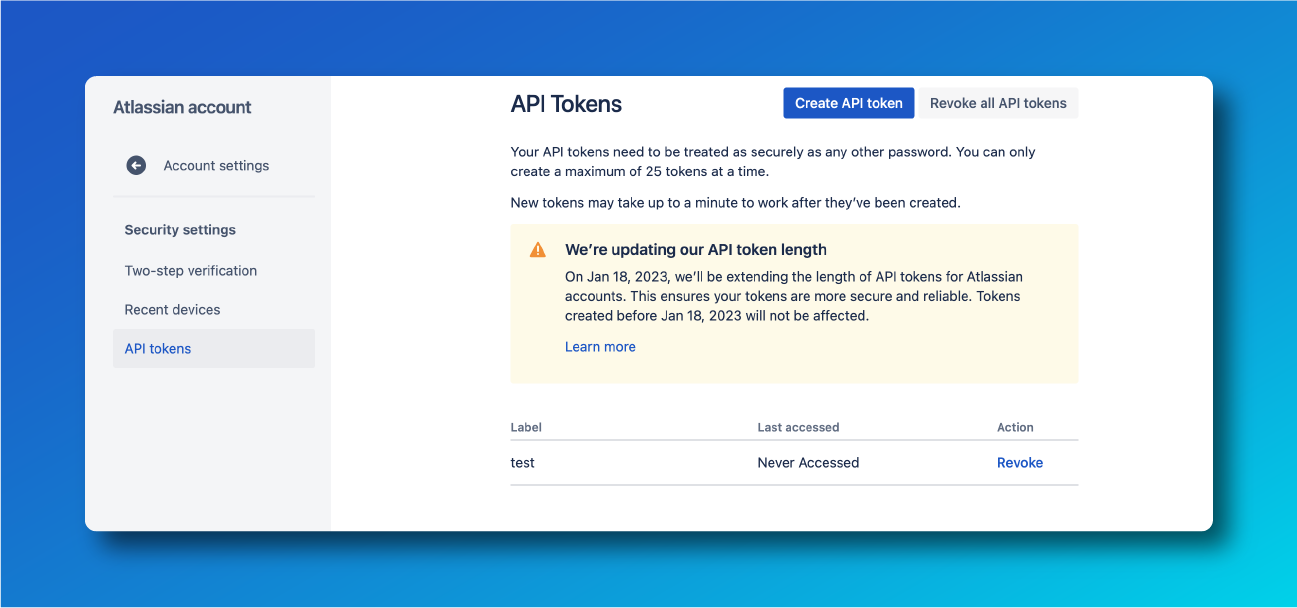This screenshot has height=608, width=1297.
Task: Click the warning triangle in the notice banner
Action: (537, 249)
